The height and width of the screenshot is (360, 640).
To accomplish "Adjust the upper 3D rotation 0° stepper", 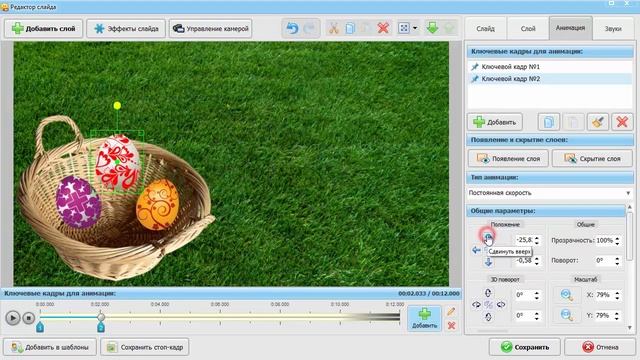I will (537, 295).
